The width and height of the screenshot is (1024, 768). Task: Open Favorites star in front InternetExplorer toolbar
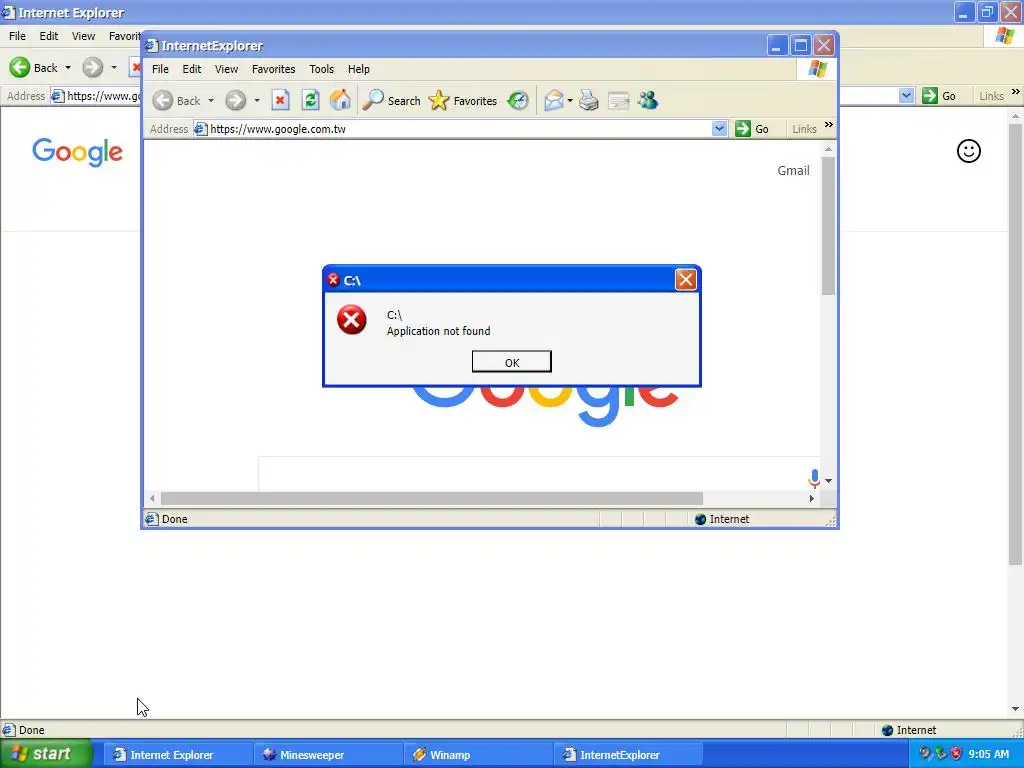coord(463,101)
